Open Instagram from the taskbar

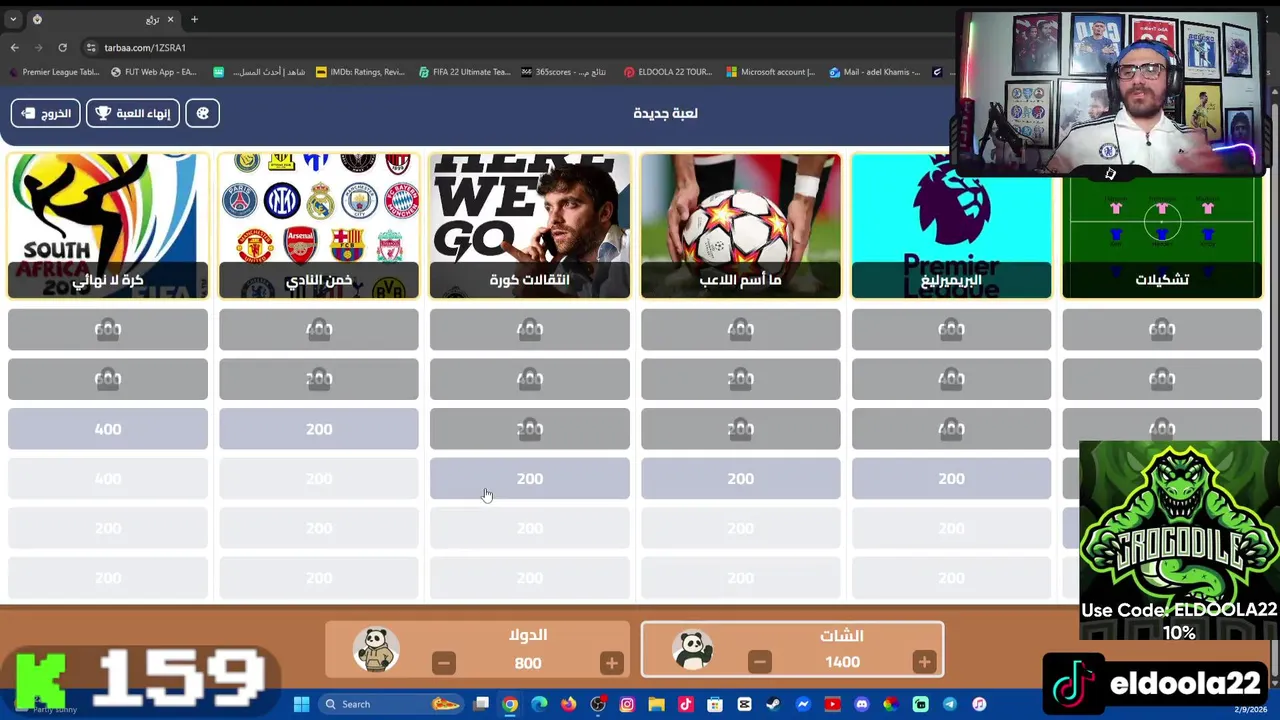(627, 704)
